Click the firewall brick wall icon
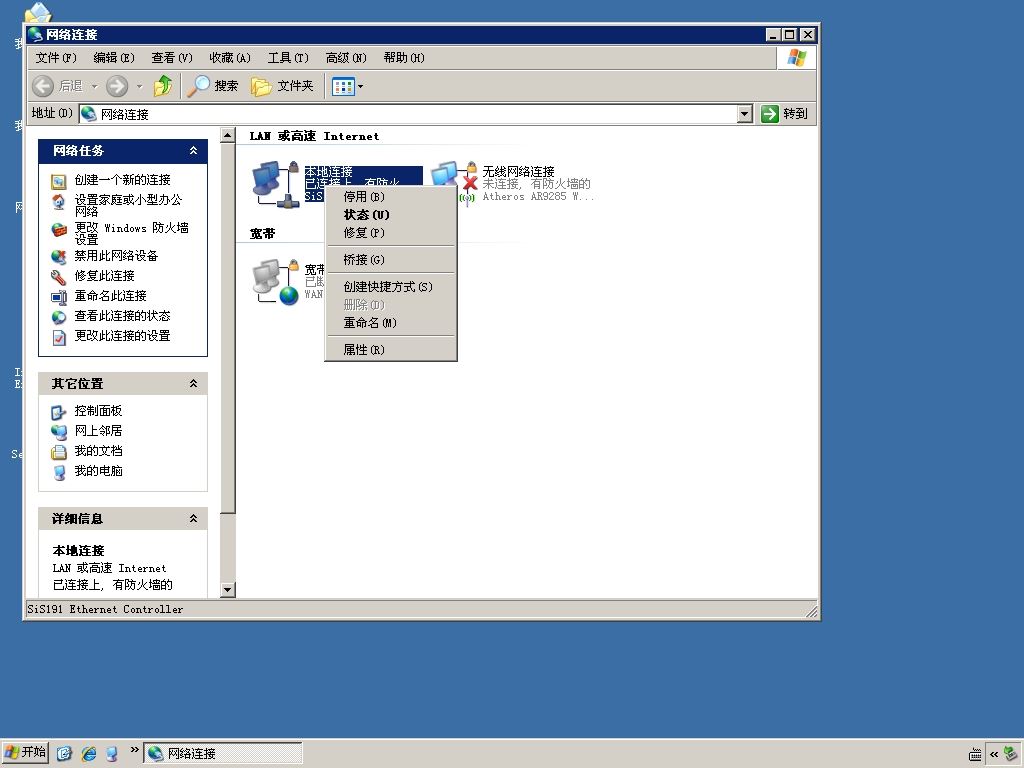The width and height of the screenshot is (1024, 768). (x=59, y=230)
